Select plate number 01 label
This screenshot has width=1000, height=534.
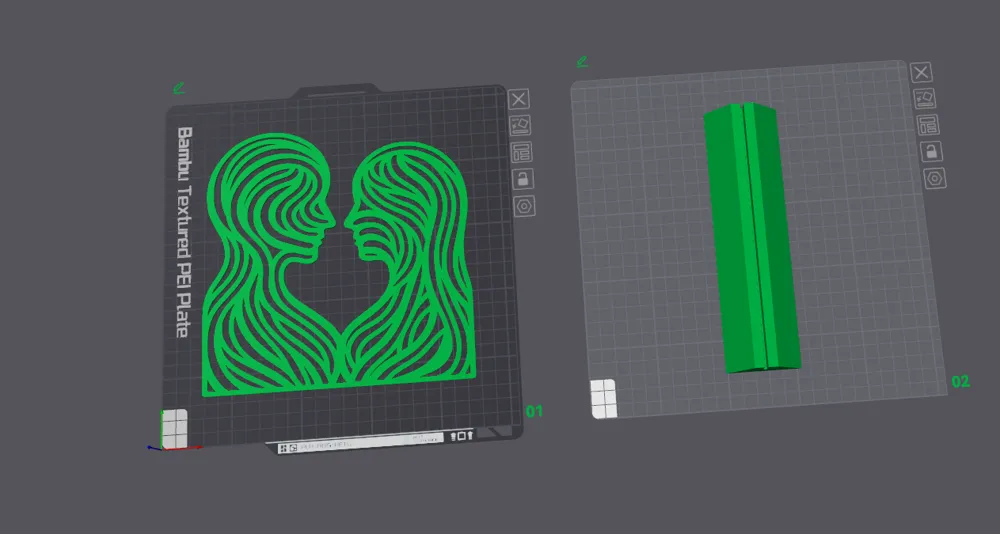click(x=534, y=412)
